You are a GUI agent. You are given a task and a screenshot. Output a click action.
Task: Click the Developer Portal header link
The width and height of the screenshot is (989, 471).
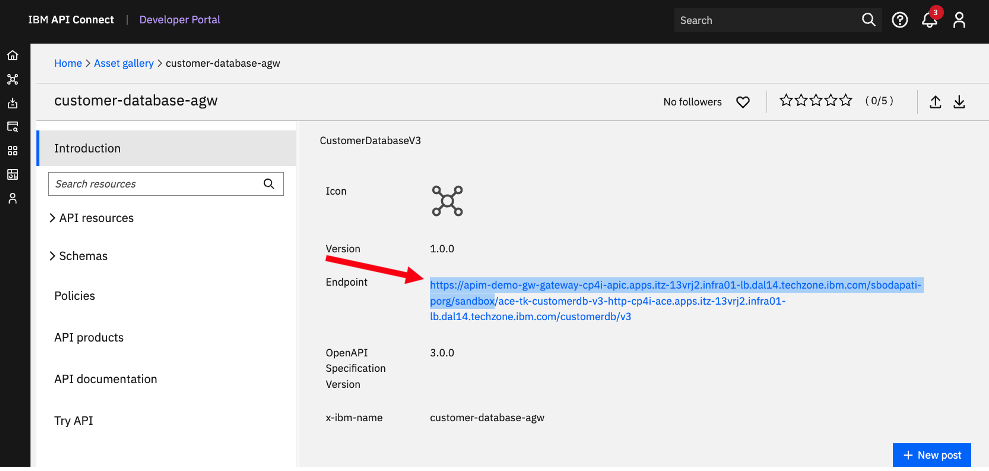point(180,20)
